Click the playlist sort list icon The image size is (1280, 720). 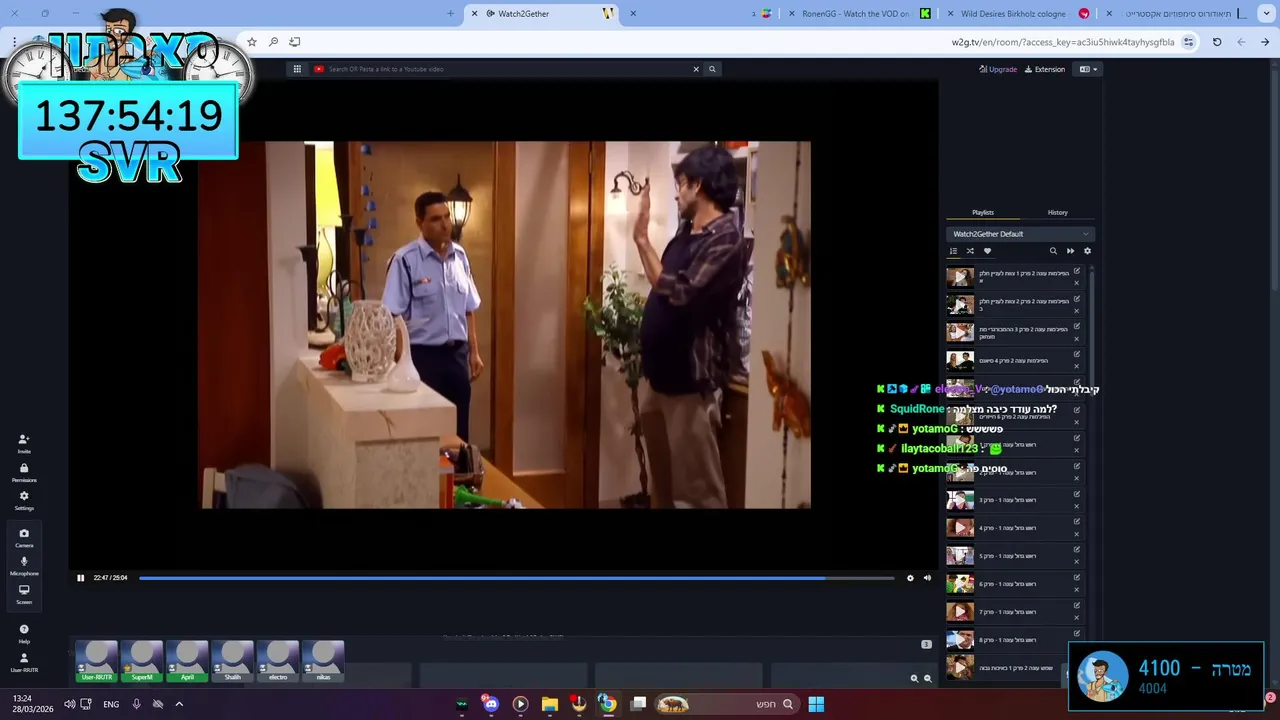click(x=953, y=251)
